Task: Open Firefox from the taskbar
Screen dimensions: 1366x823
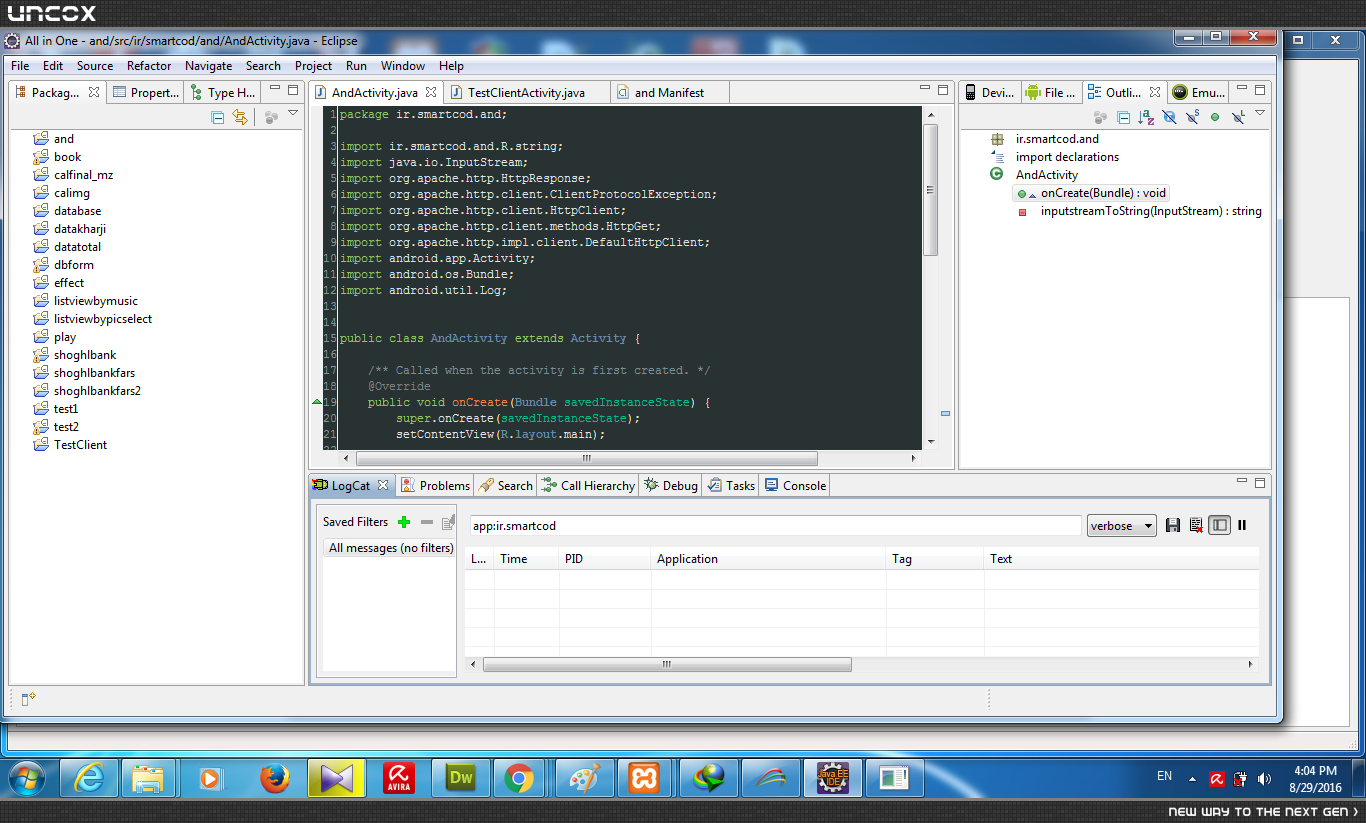Action: (x=274, y=778)
